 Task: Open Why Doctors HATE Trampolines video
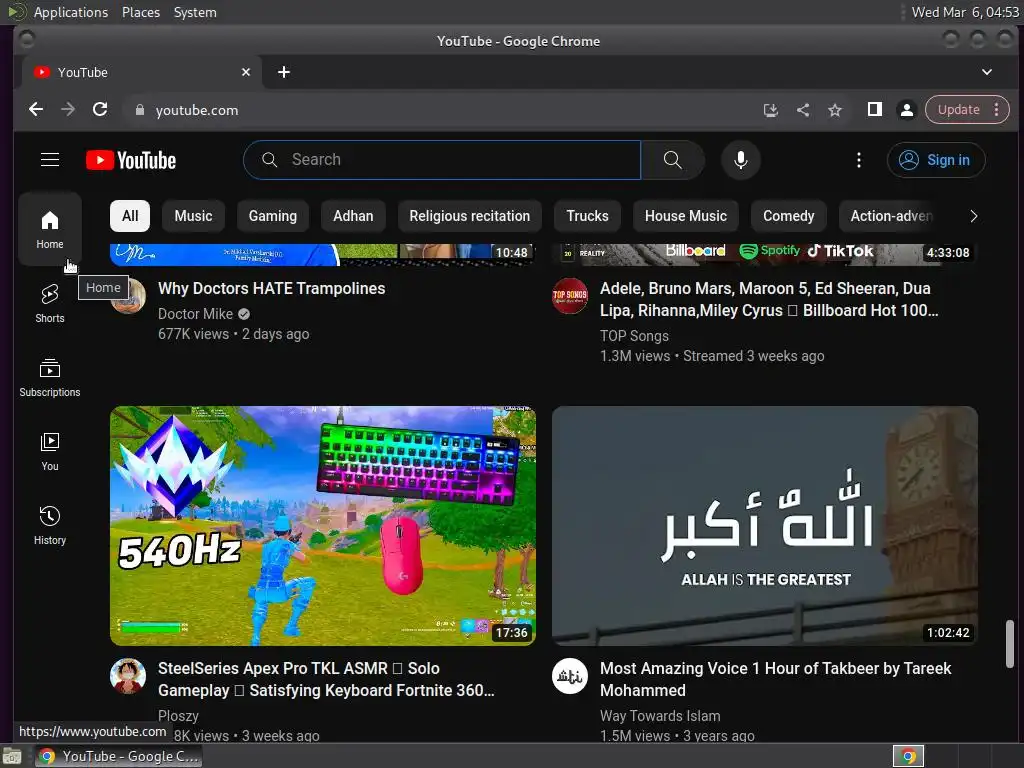272,289
